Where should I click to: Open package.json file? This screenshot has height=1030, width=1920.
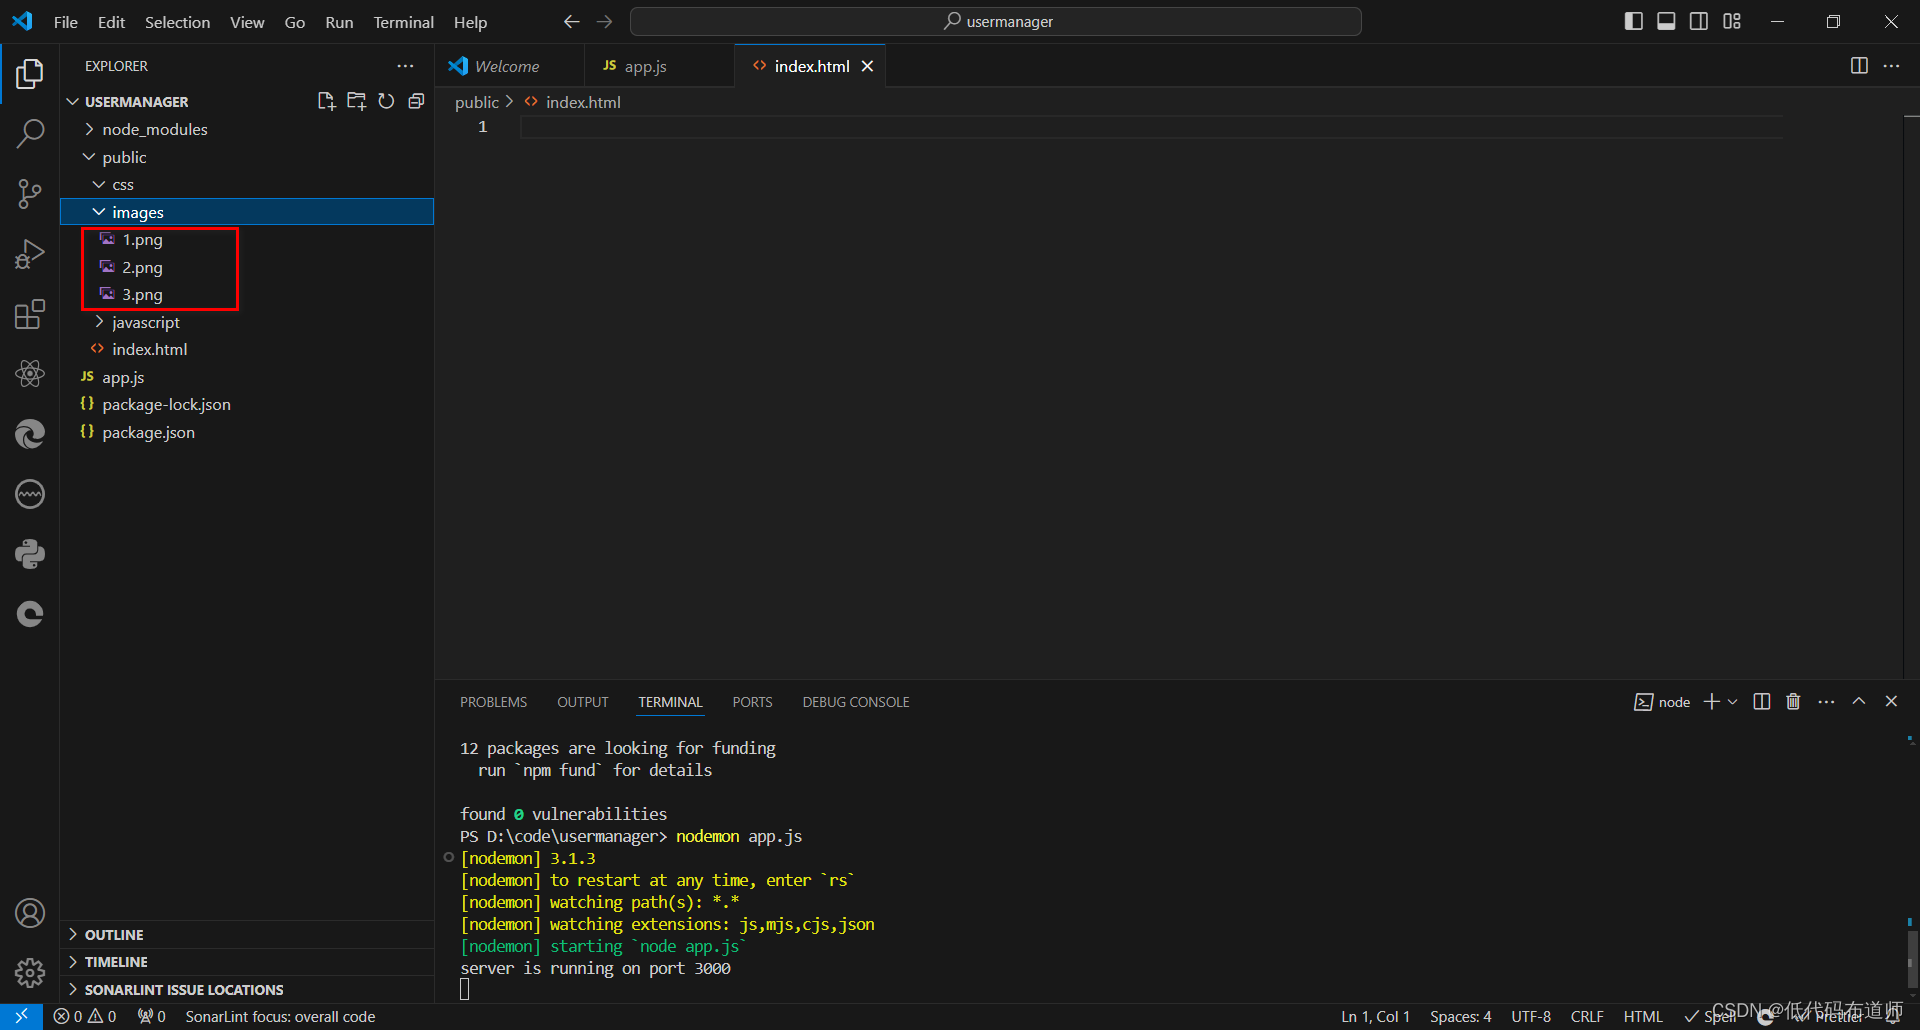click(148, 432)
